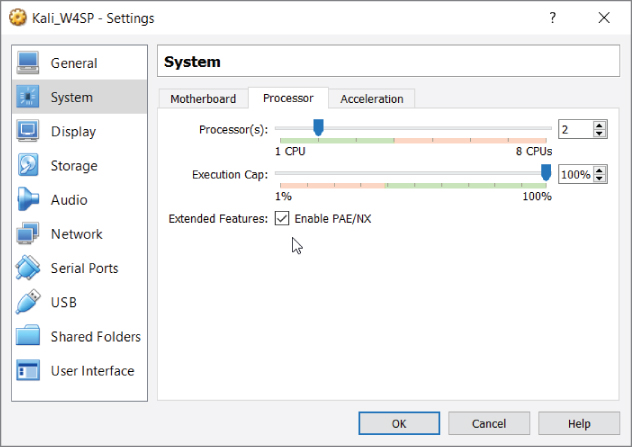Select the Processor tab
632x447 pixels.
coord(288,98)
